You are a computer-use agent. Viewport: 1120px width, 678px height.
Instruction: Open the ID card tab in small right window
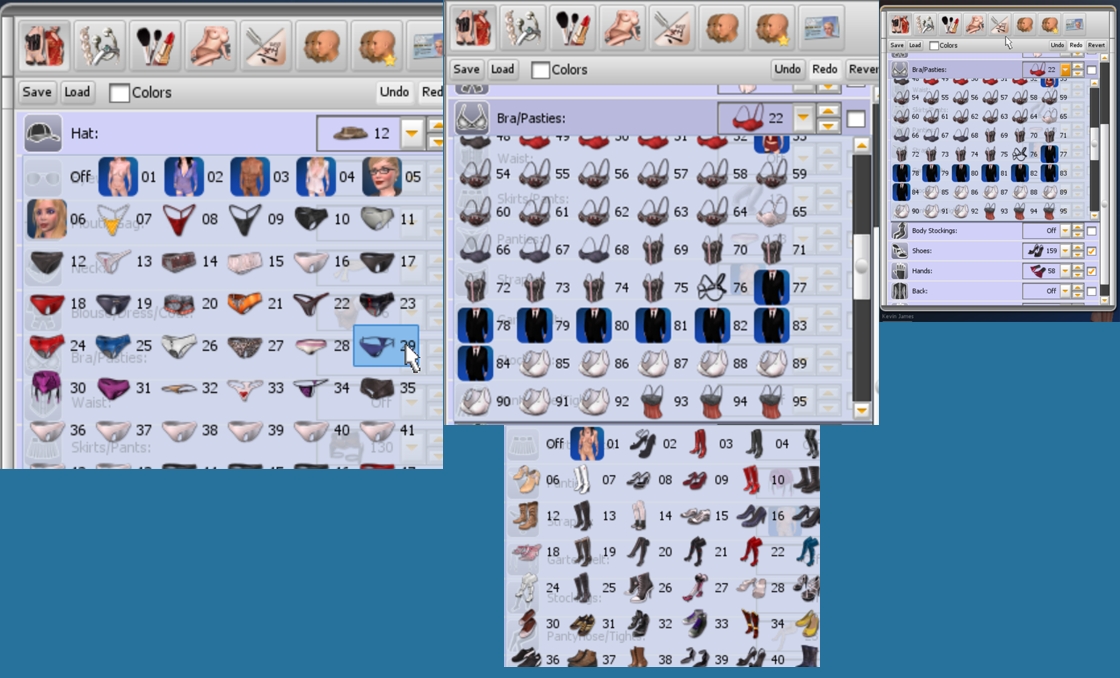[x=1074, y=24]
